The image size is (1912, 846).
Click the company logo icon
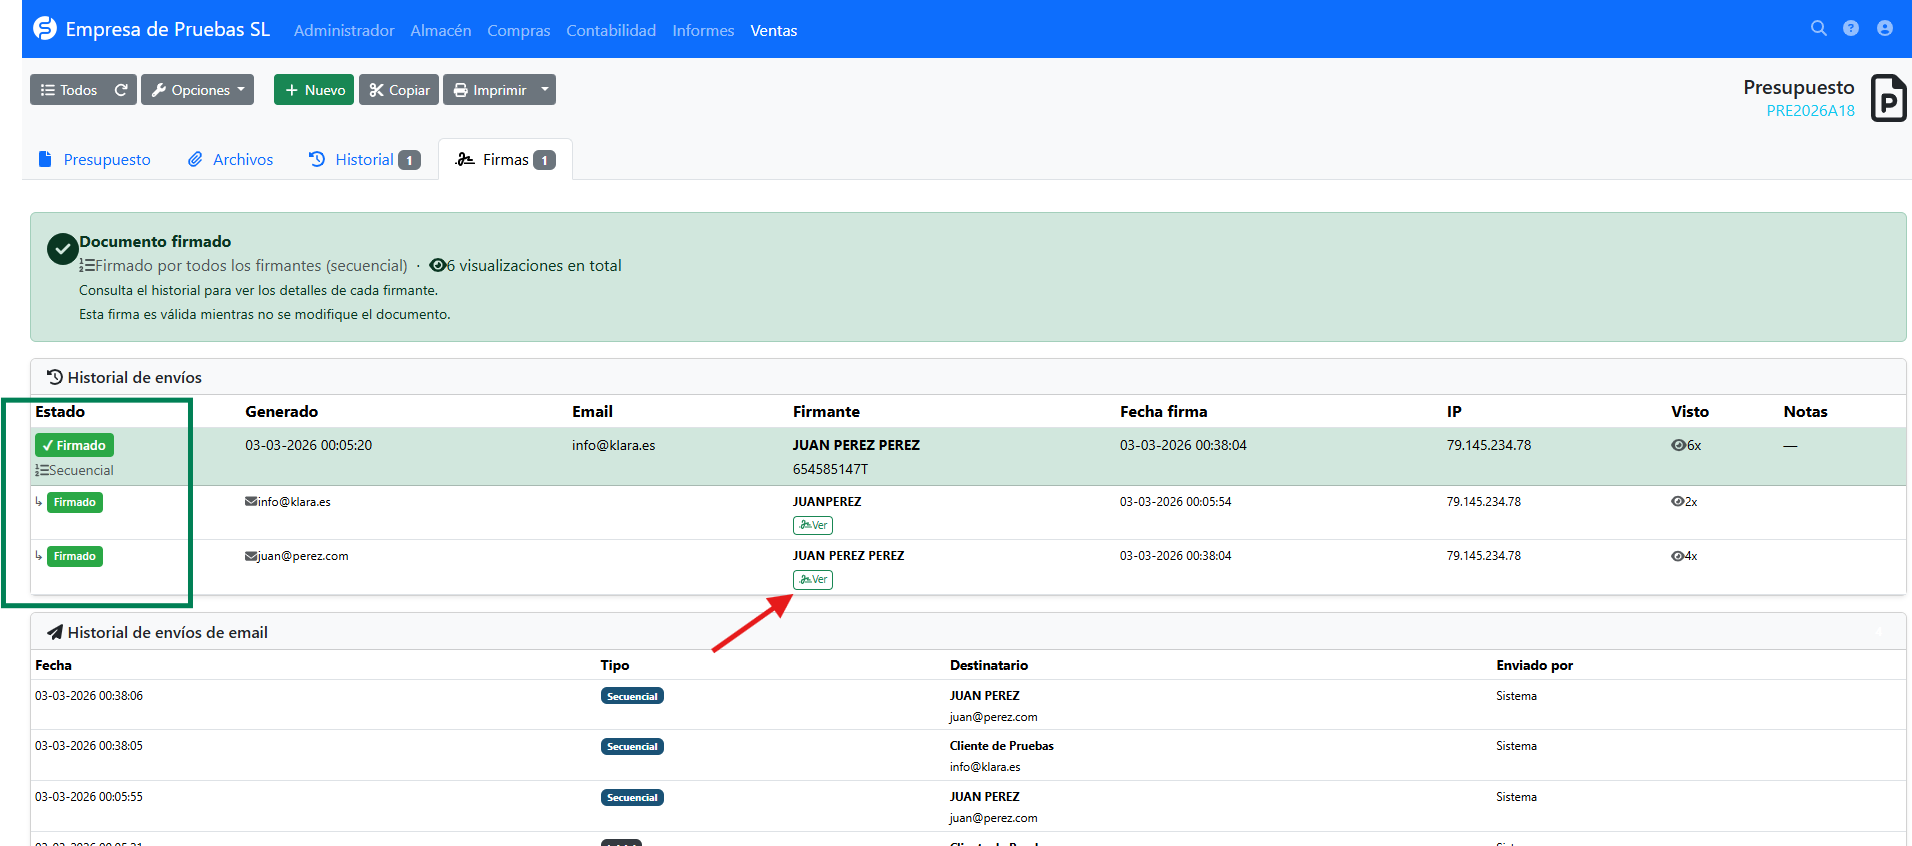[x=45, y=29]
